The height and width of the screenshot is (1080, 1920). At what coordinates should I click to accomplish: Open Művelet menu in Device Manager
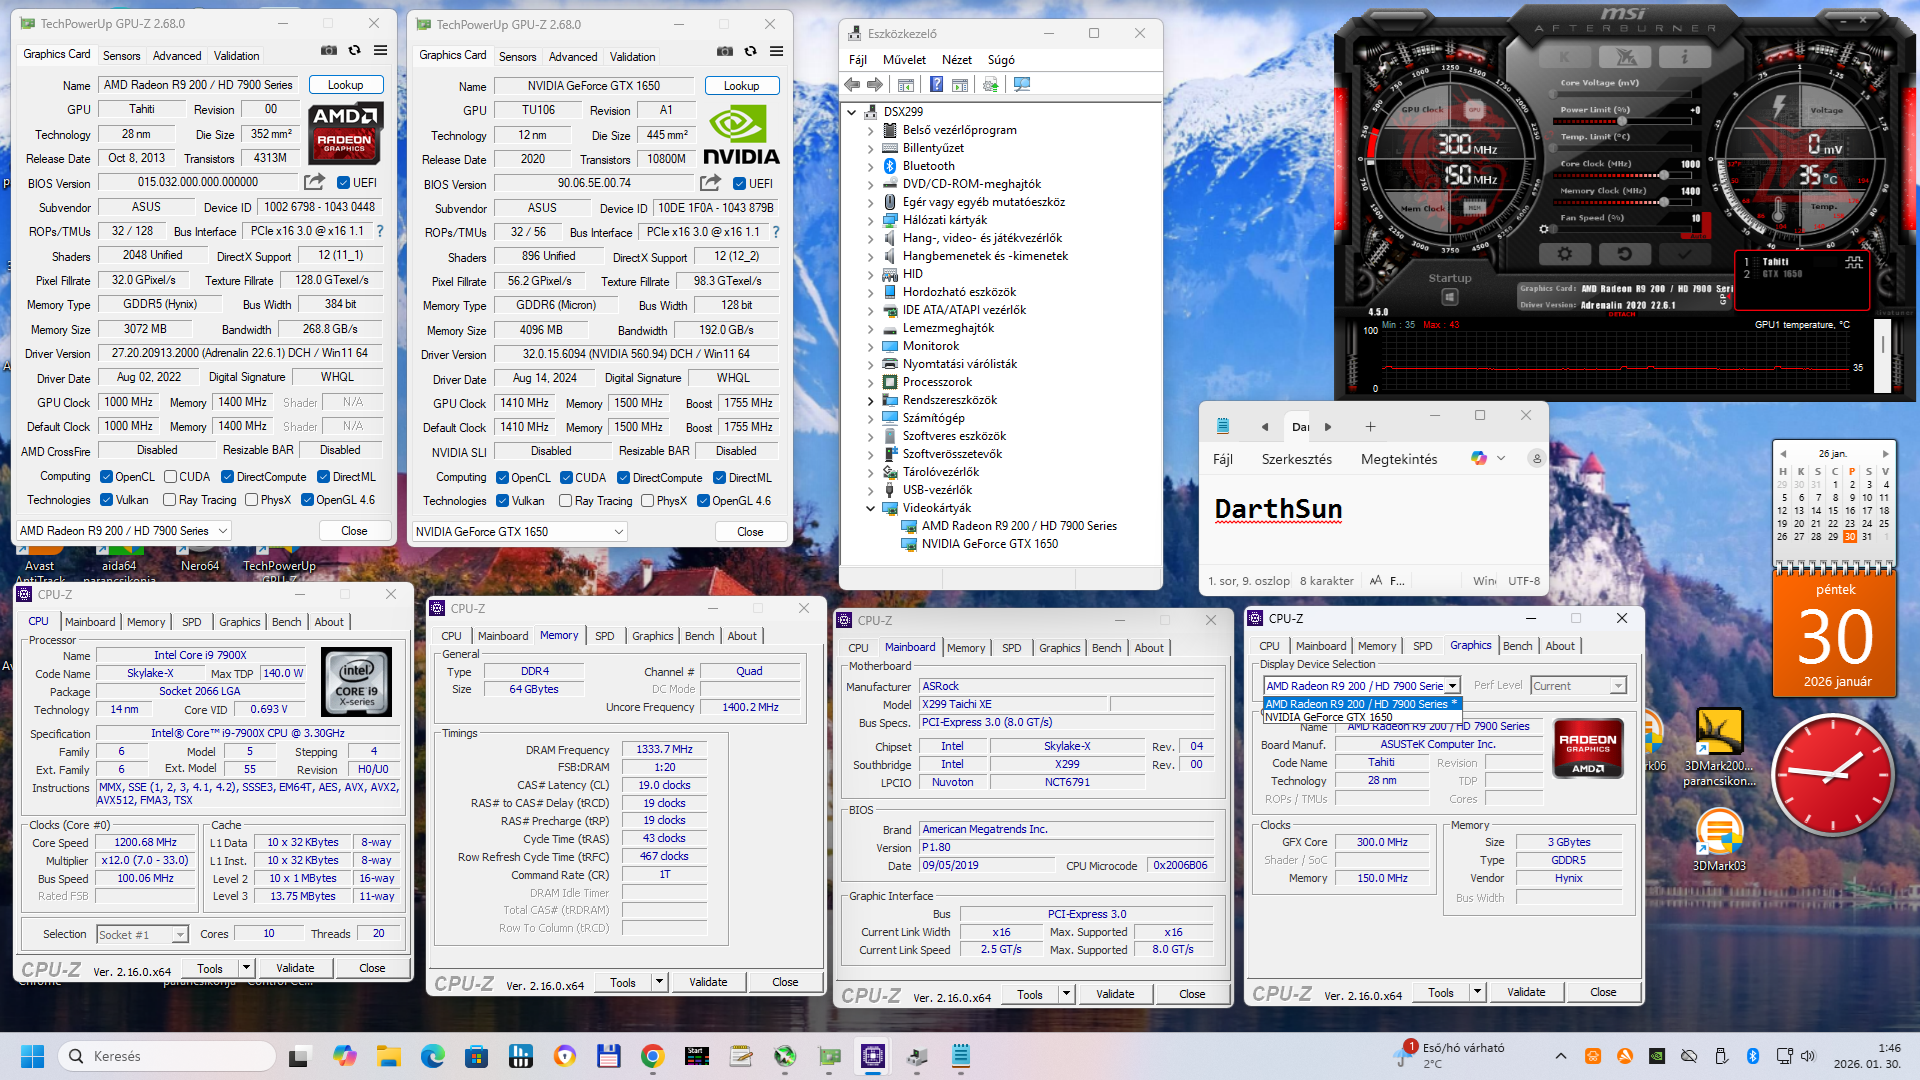(904, 60)
